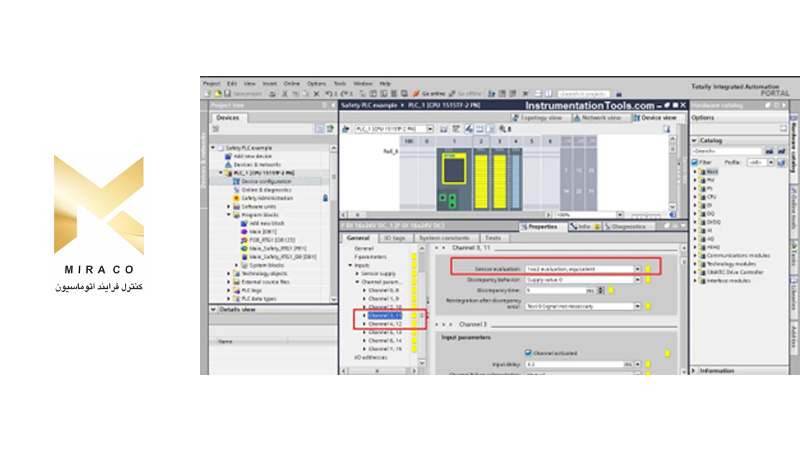Switch to the Network view tab
The width and height of the screenshot is (800, 450).
(x=600, y=117)
